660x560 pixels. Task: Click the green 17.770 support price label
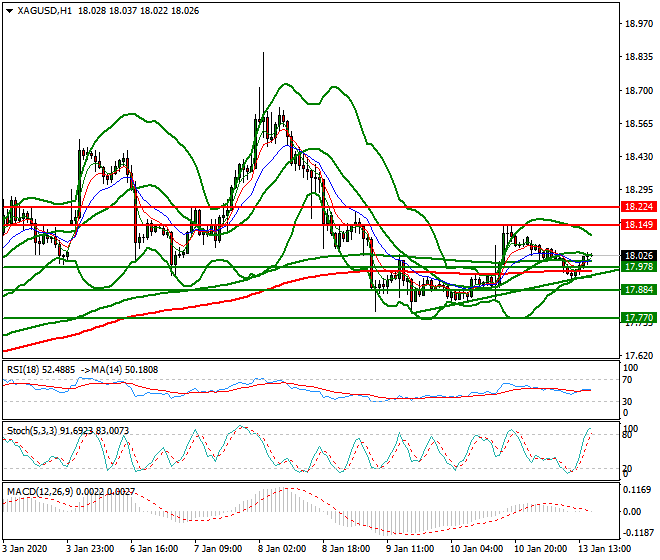click(x=639, y=317)
